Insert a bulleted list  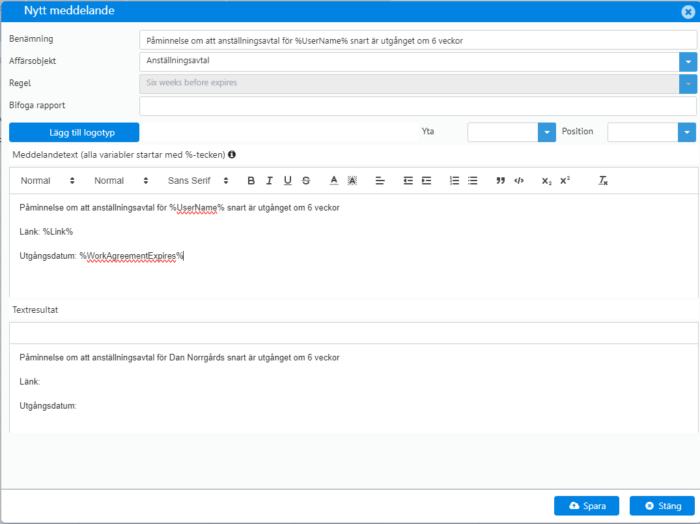coord(473,180)
